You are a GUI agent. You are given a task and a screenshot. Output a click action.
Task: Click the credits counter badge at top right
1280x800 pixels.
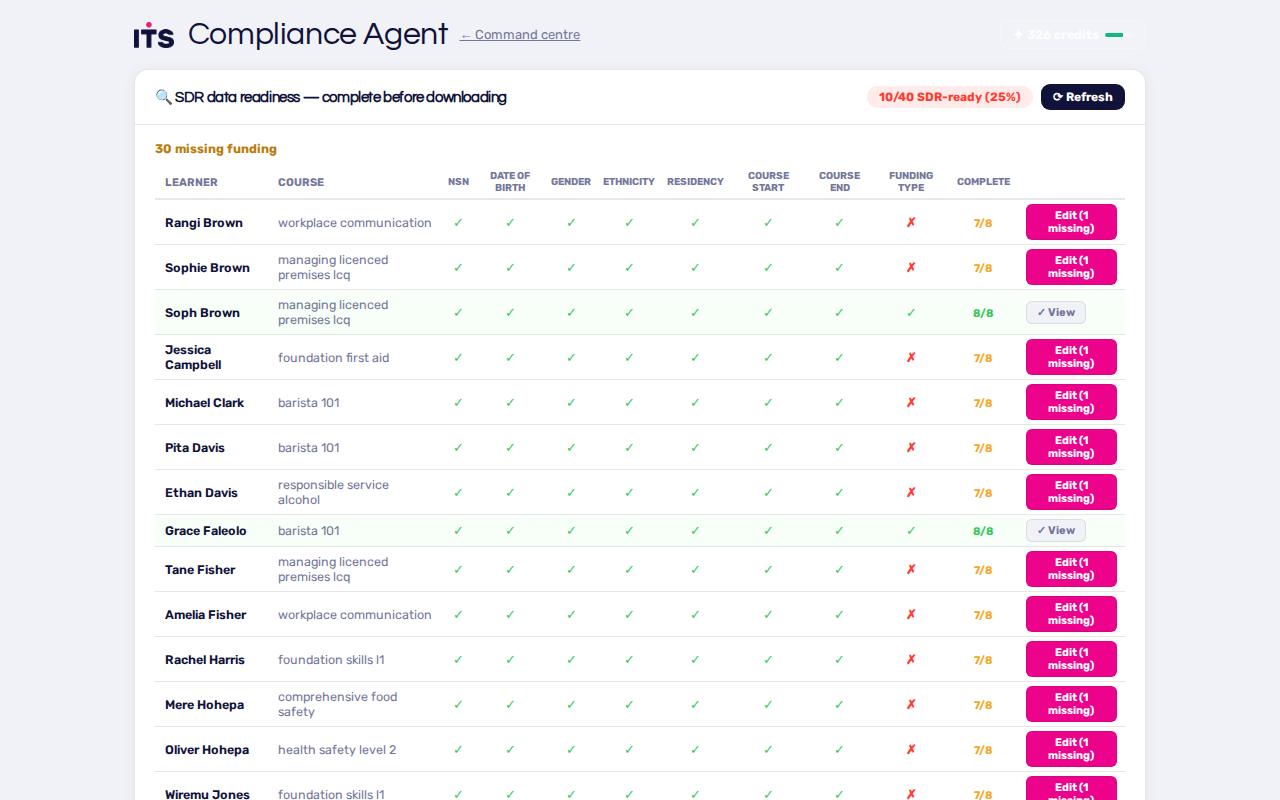(1073, 35)
